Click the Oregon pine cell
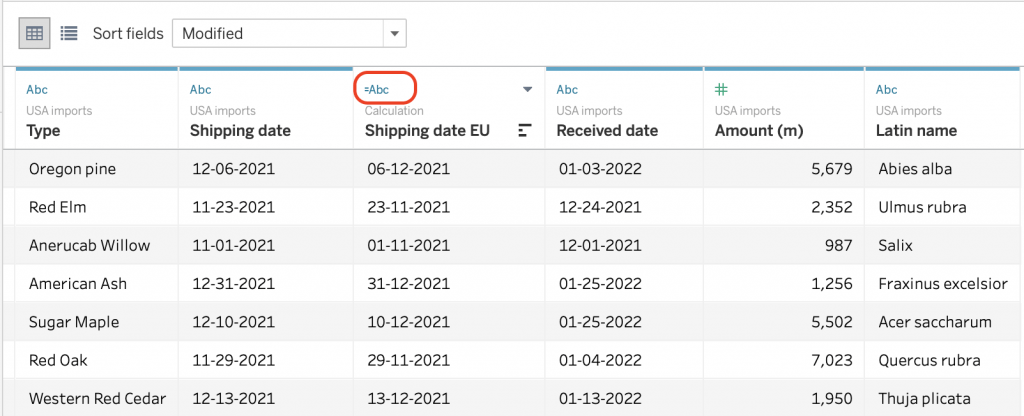The height and width of the screenshot is (416, 1024). [72, 169]
